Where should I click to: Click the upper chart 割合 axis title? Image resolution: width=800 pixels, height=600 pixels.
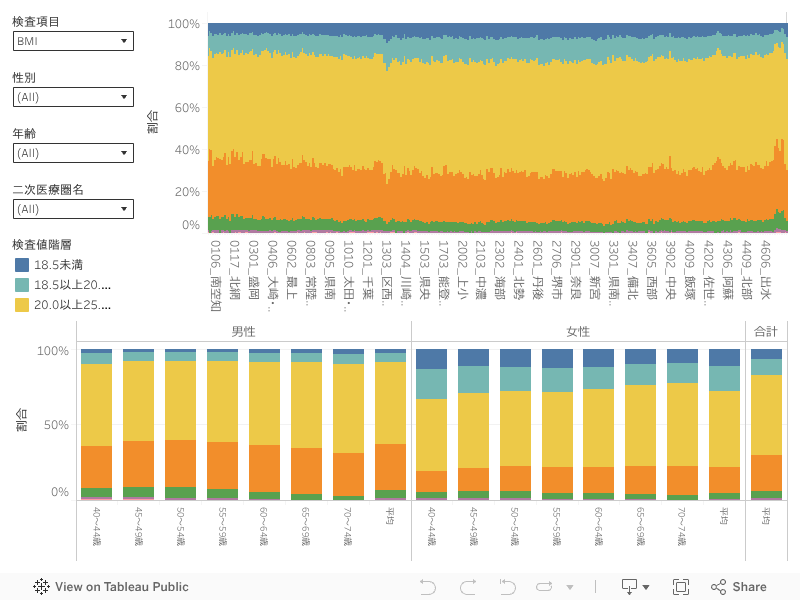[153, 122]
